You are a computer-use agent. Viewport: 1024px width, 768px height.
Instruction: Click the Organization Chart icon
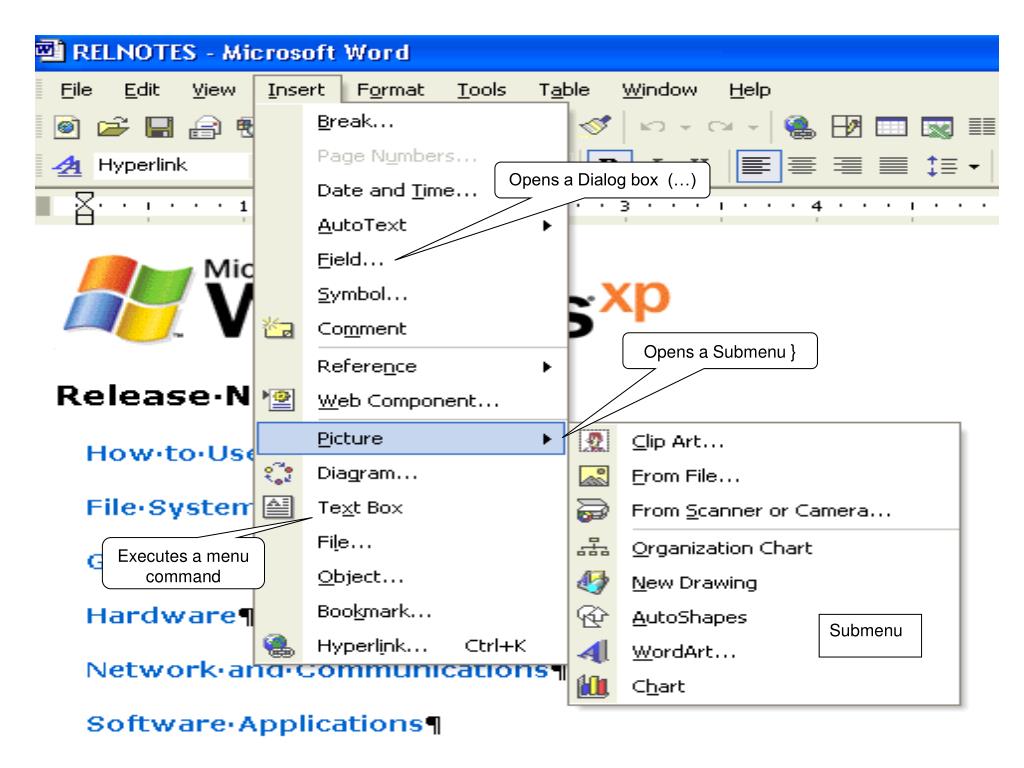593,547
